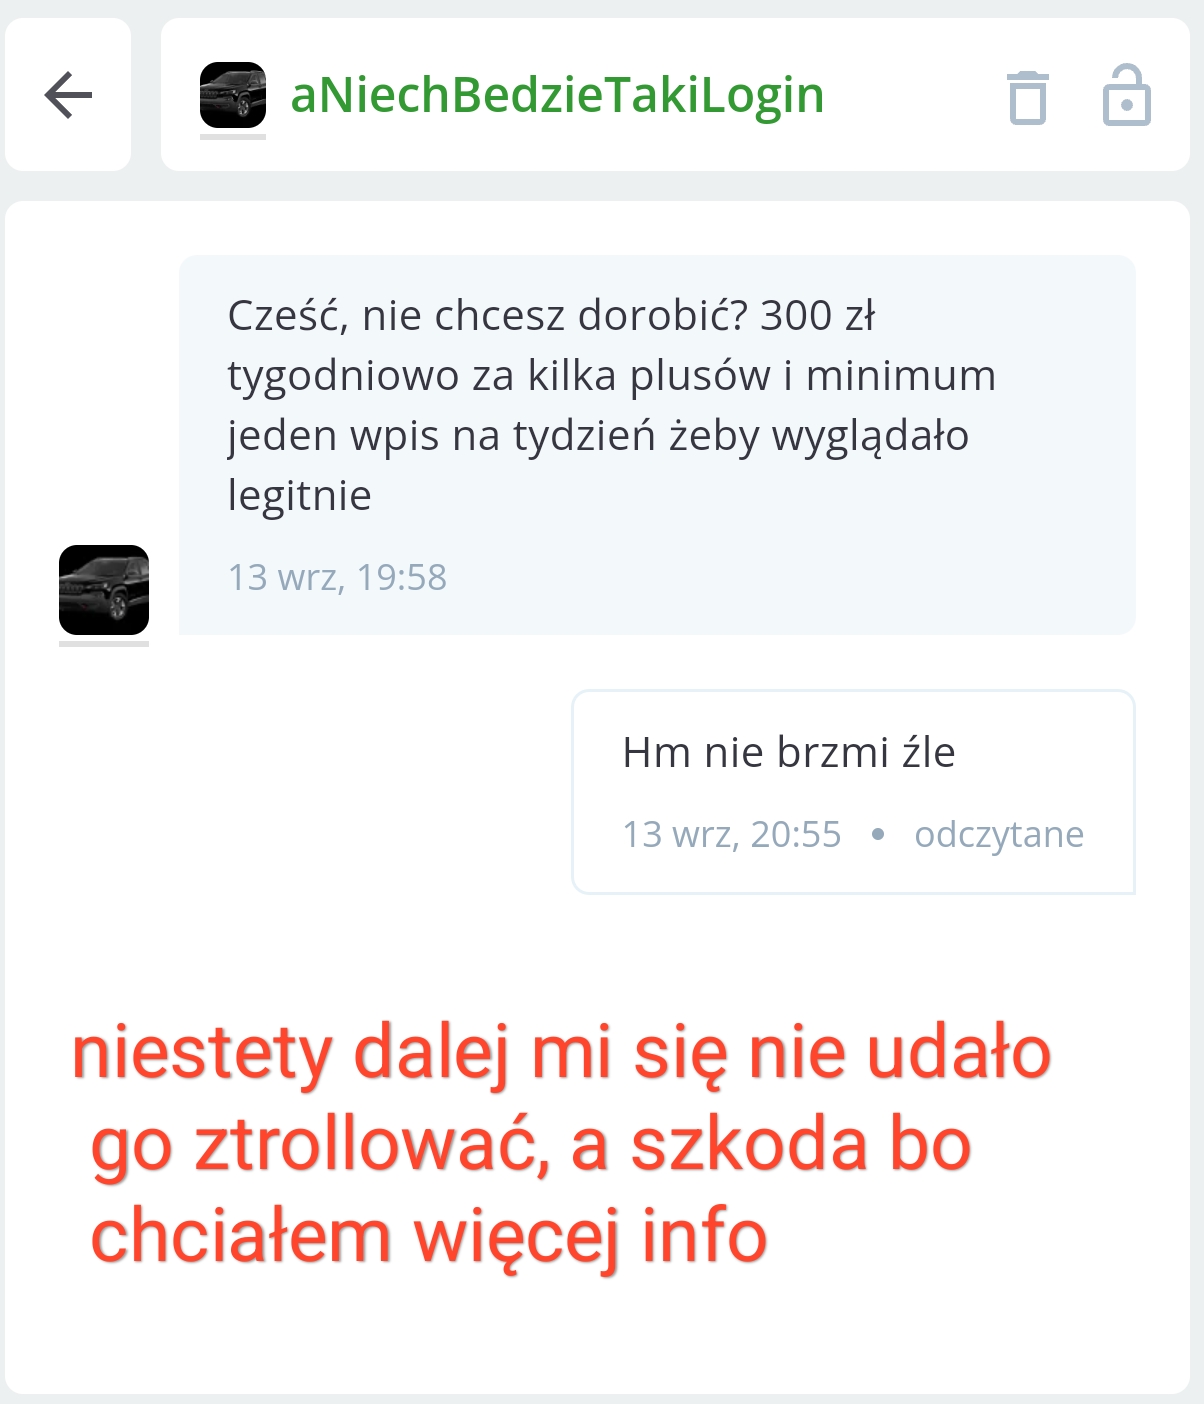Click the 300 zł amount in the message
The height and width of the screenshot is (1404, 1204).
(x=818, y=316)
